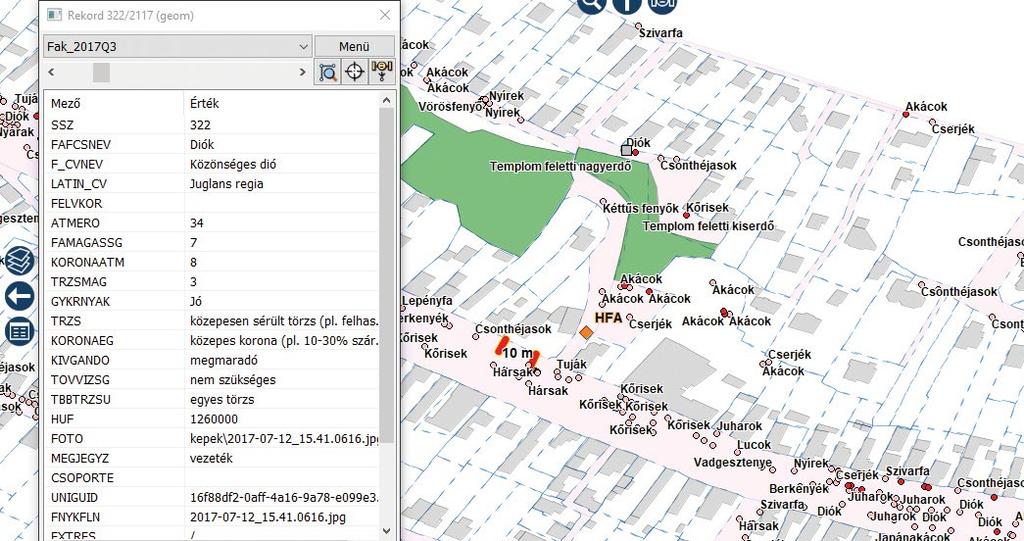Screen dimensions: 1024x541
Task: Click the Vörösfenyő map label
Action: pyautogui.click(x=451, y=107)
